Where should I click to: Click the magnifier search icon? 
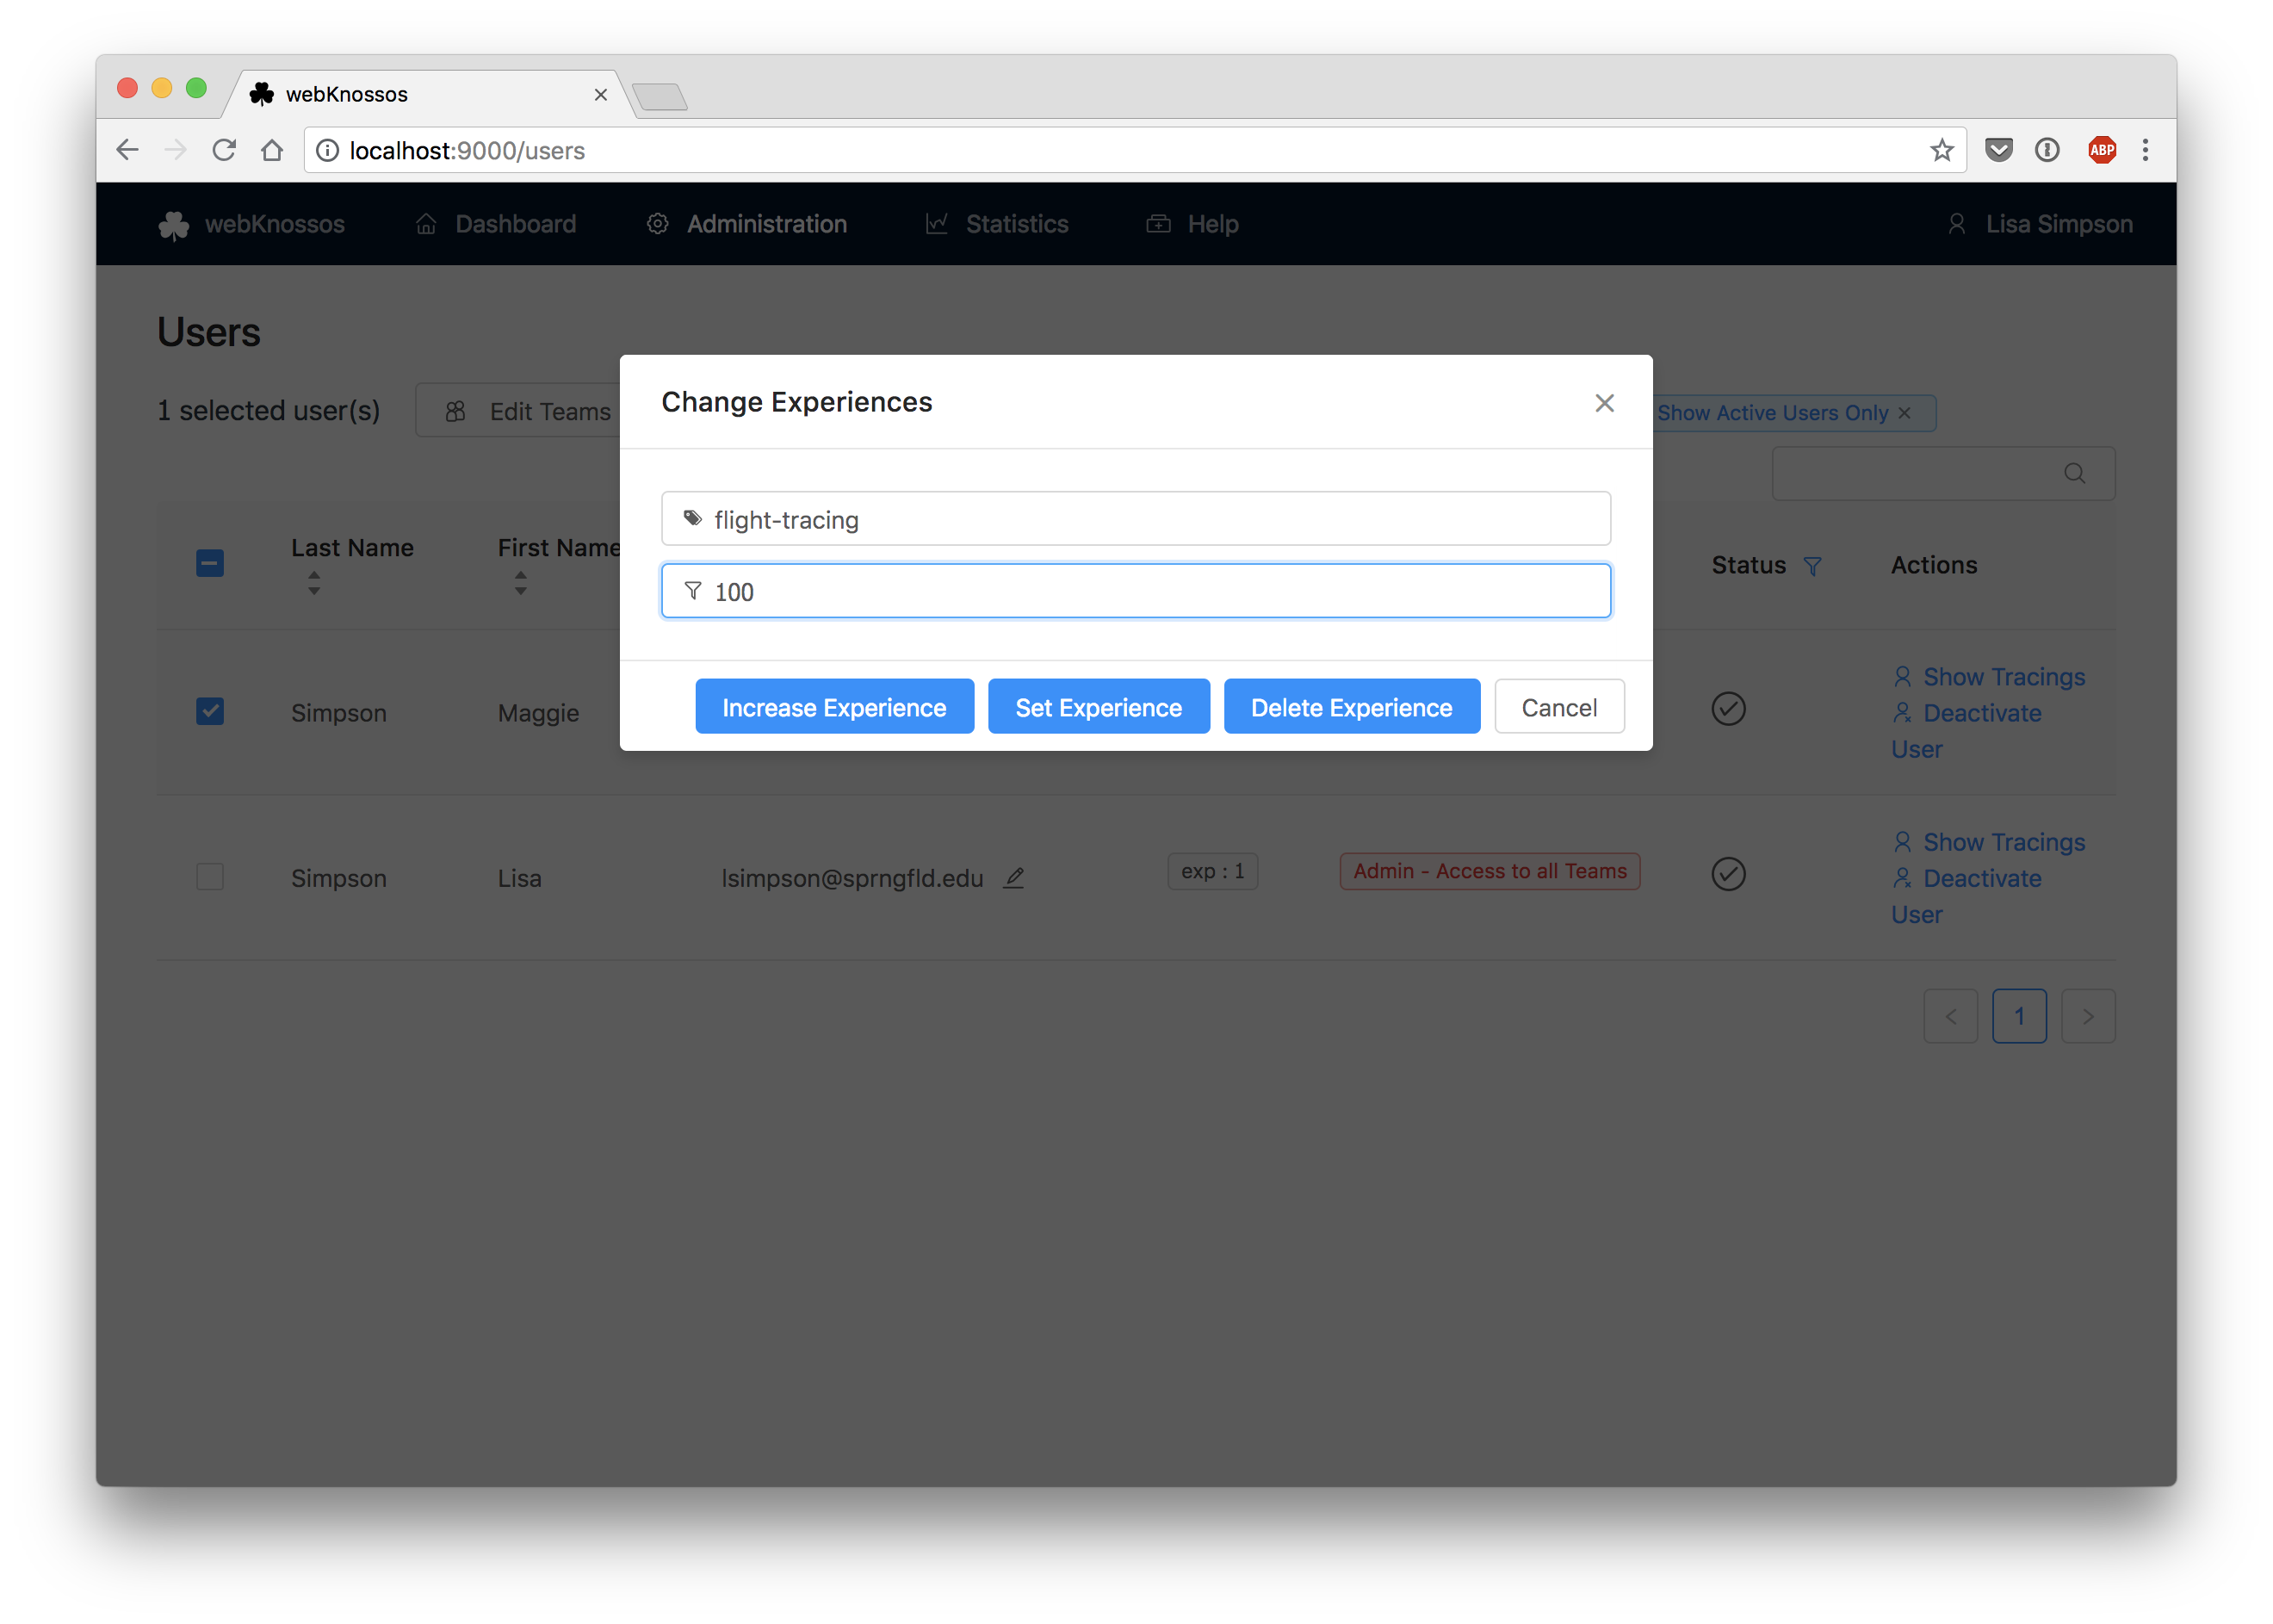click(x=2075, y=473)
